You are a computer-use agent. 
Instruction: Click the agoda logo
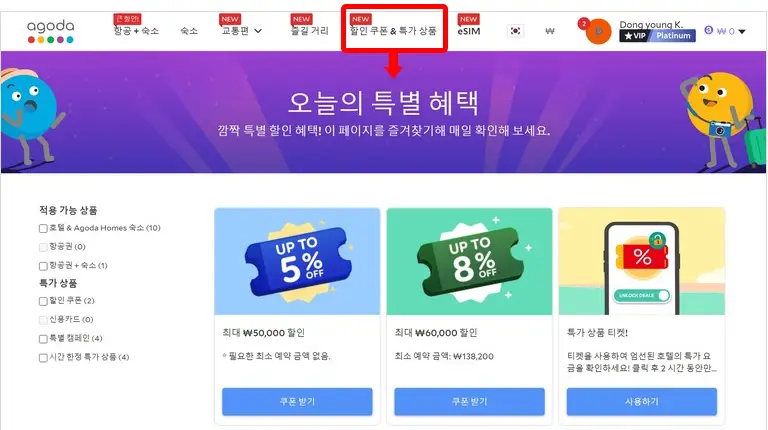[x=50, y=31]
